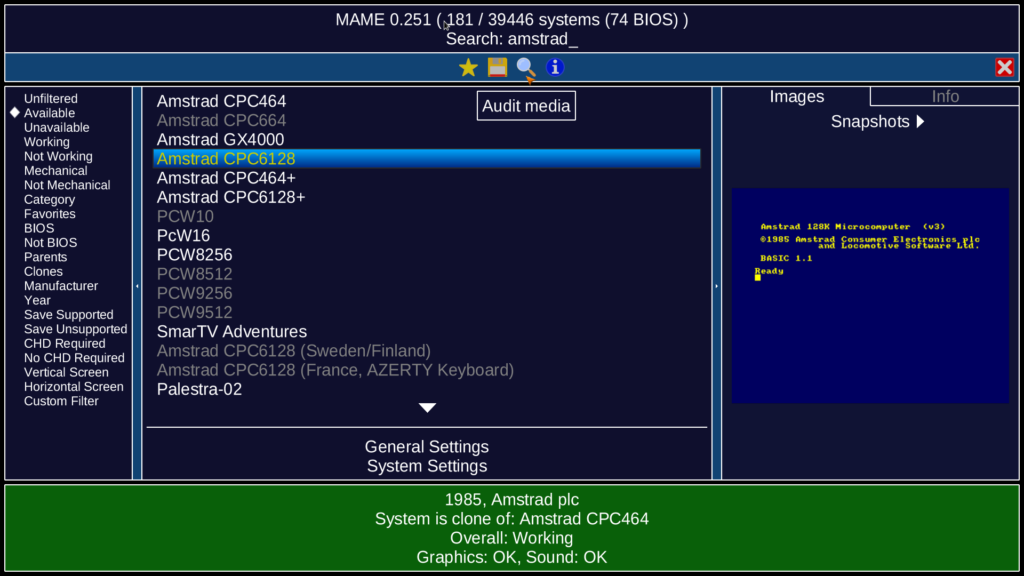Viewport: 1024px width, 576px height.
Task: Switch to the Info tab
Action: [x=944, y=97]
